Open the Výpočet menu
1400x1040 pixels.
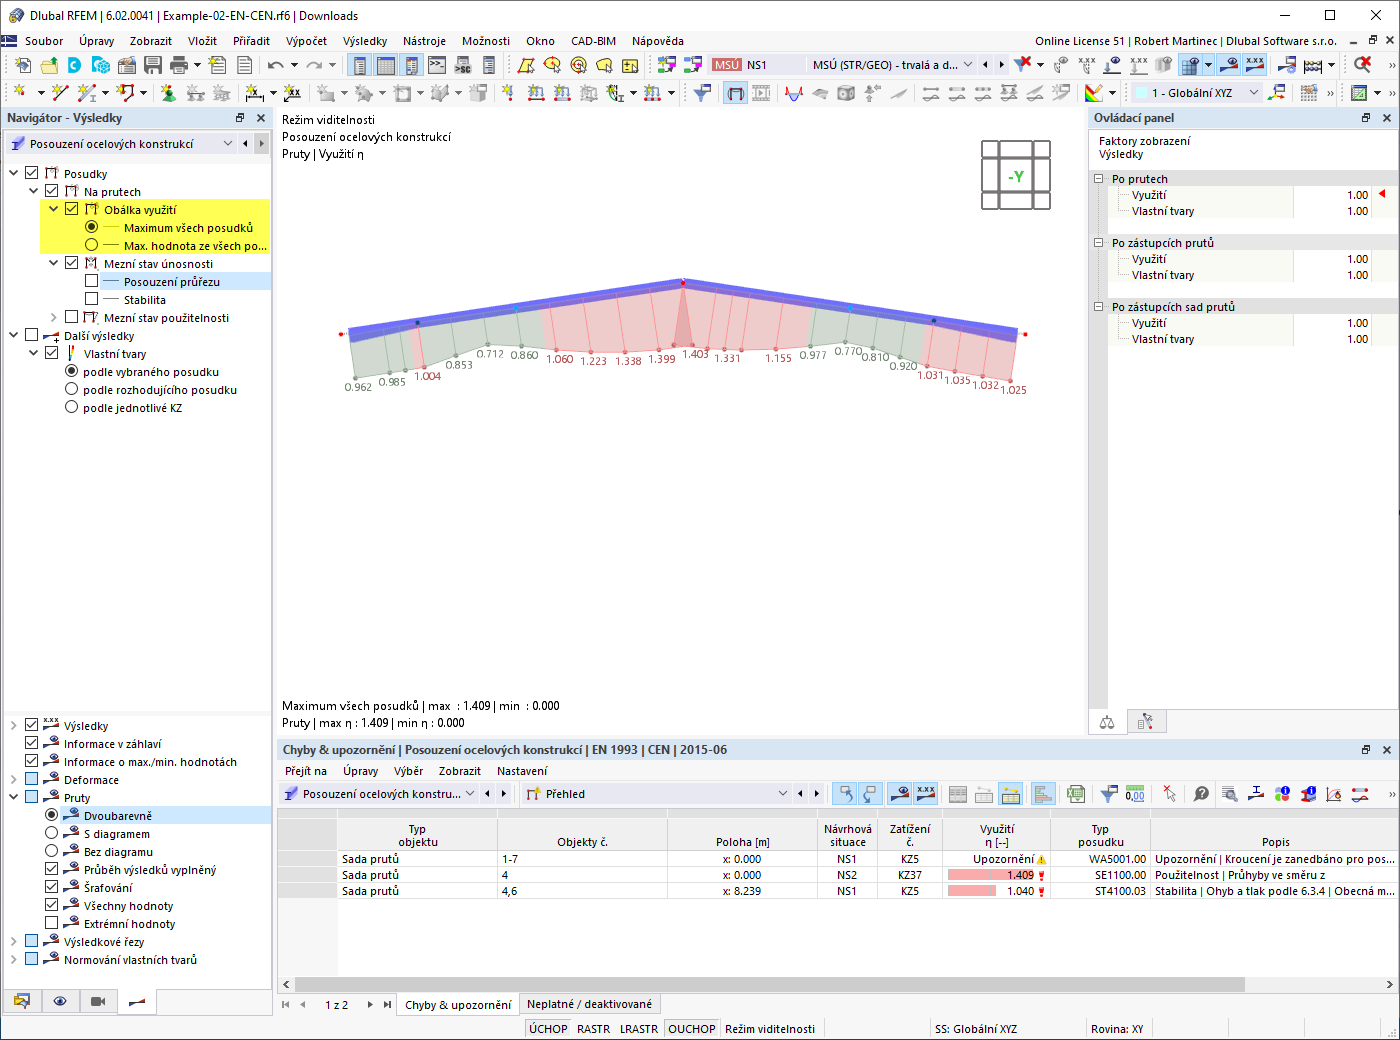pos(306,41)
